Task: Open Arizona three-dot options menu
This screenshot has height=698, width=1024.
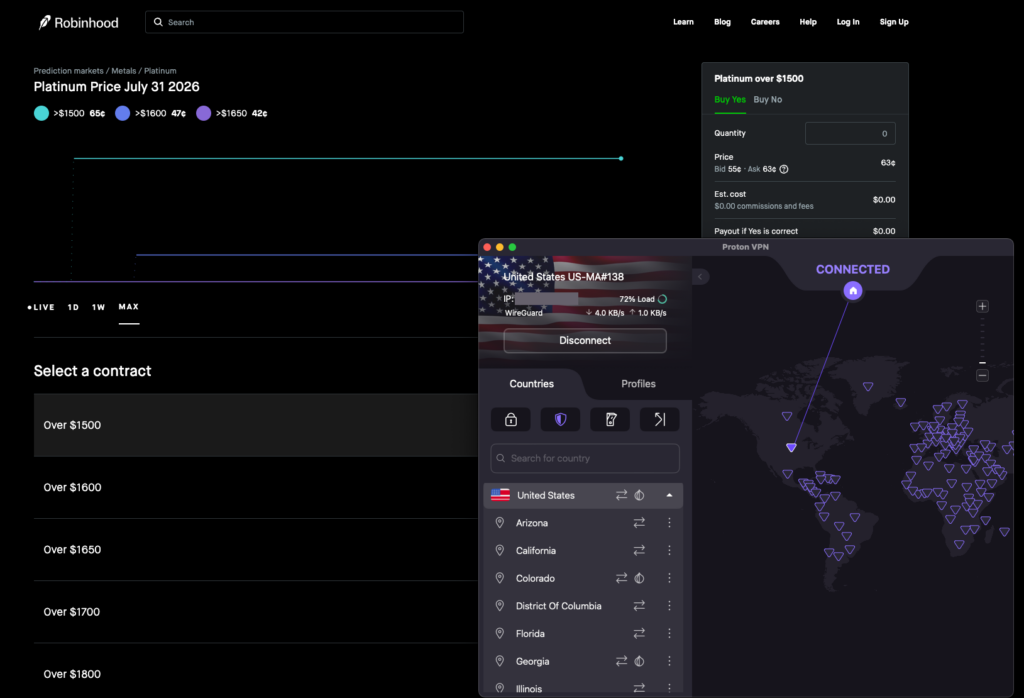Action: pyautogui.click(x=669, y=523)
